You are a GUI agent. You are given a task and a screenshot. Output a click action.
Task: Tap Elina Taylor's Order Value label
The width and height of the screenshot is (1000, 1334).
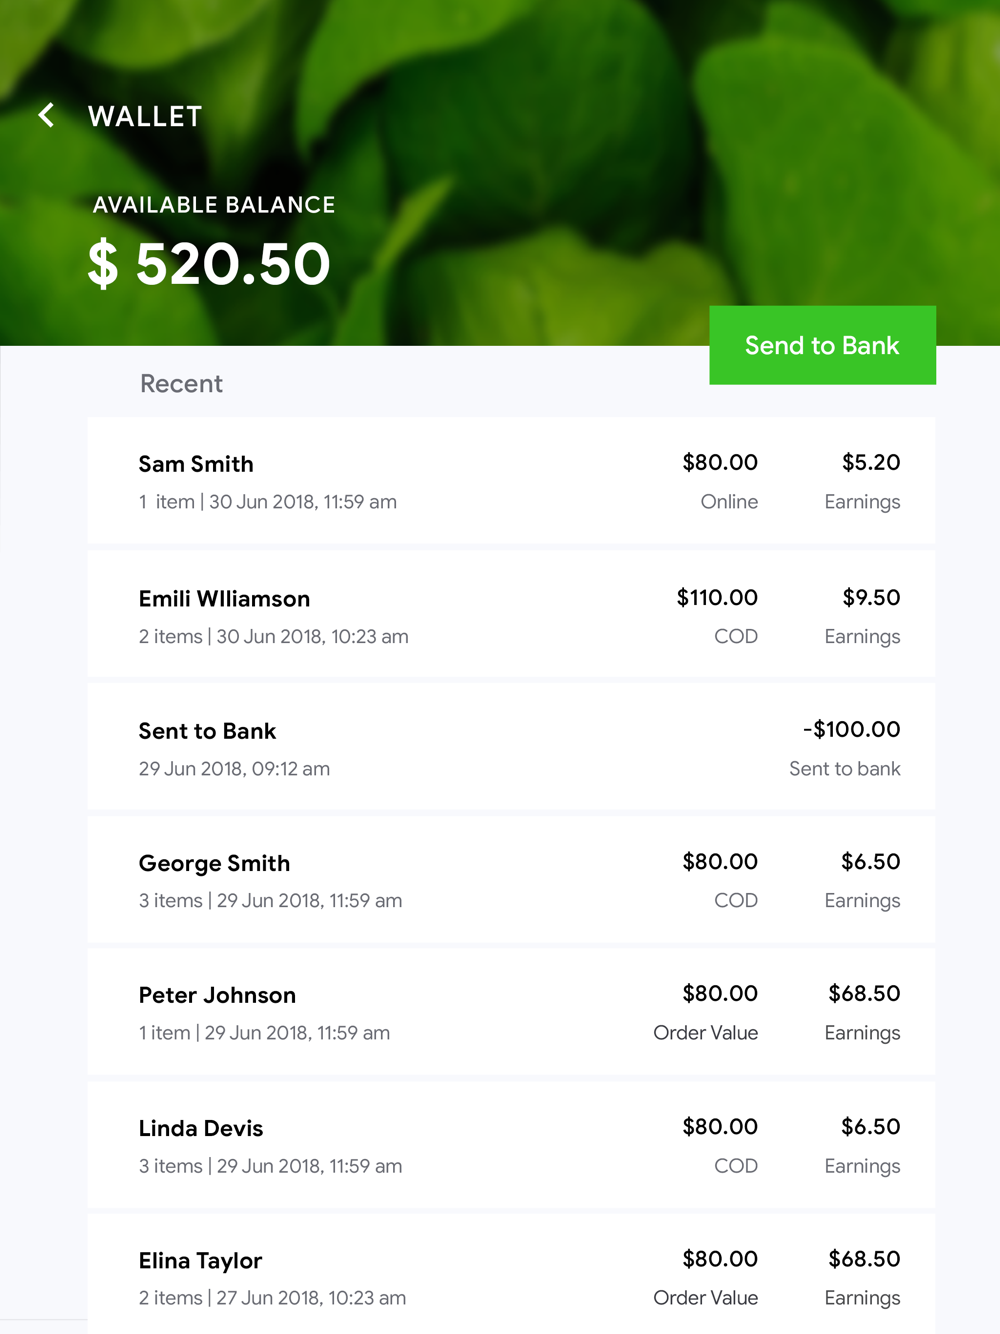[x=705, y=1298]
